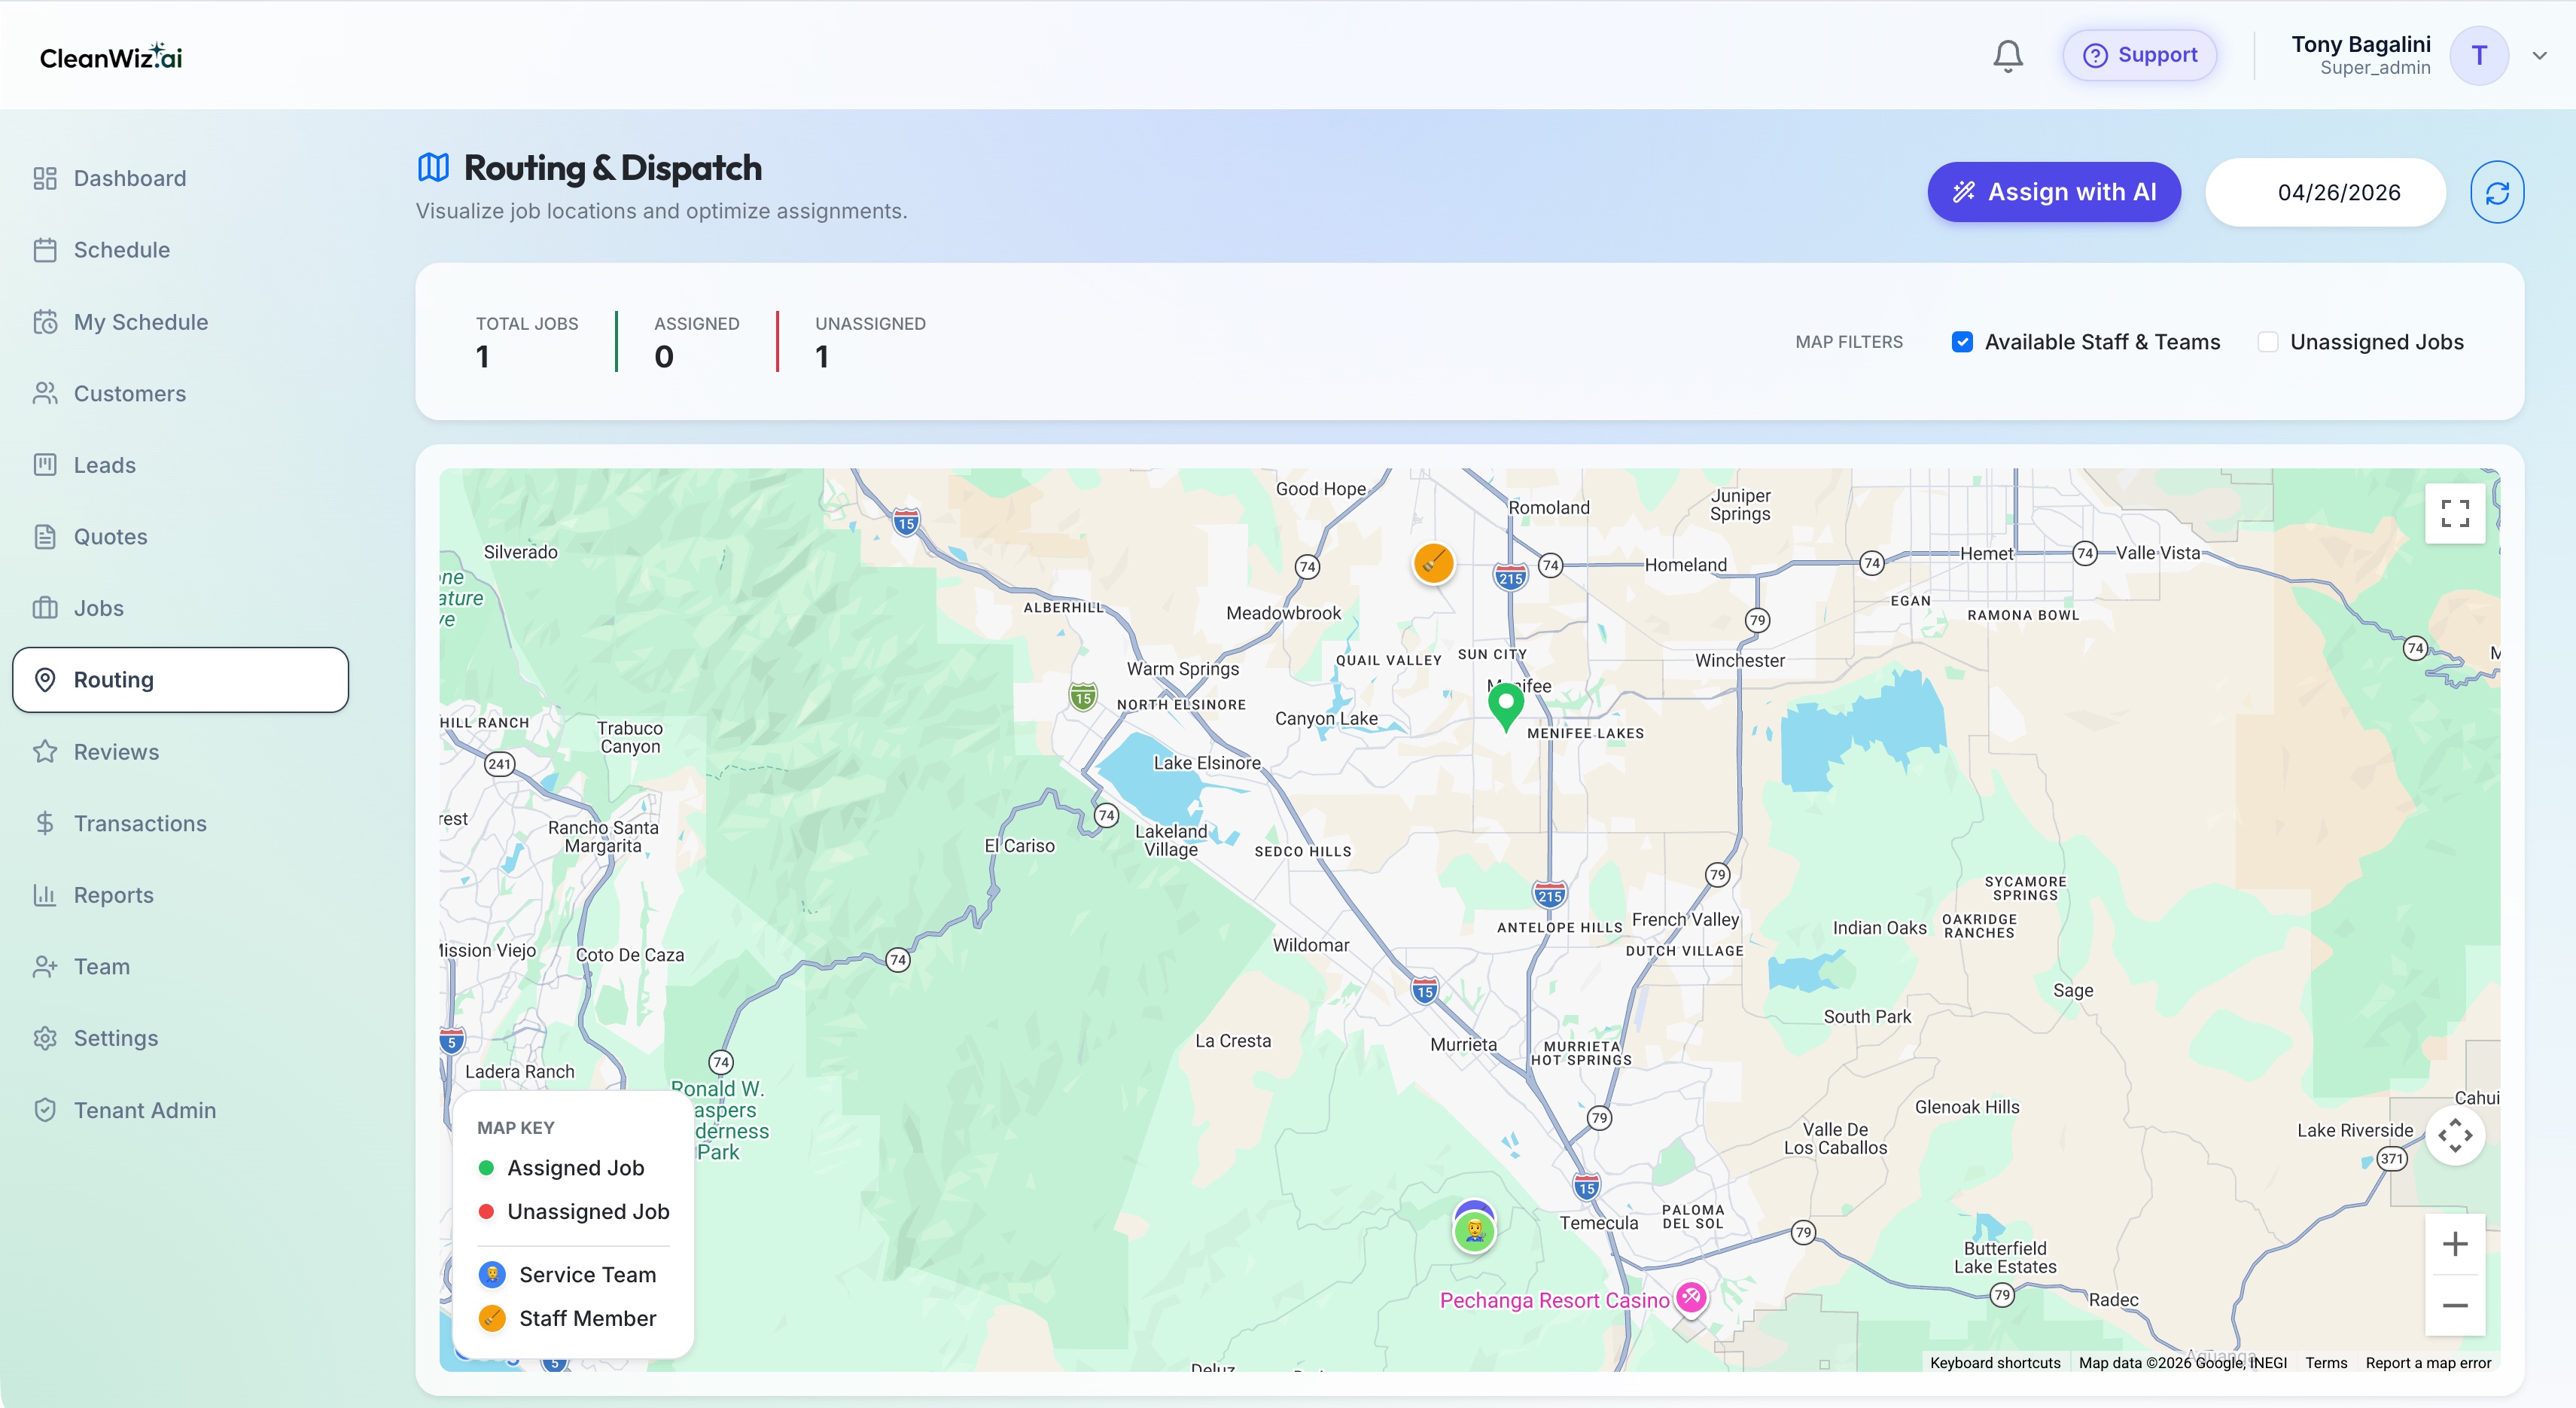
Task: Click the Dashboard grid icon
Action: point(45,178)
